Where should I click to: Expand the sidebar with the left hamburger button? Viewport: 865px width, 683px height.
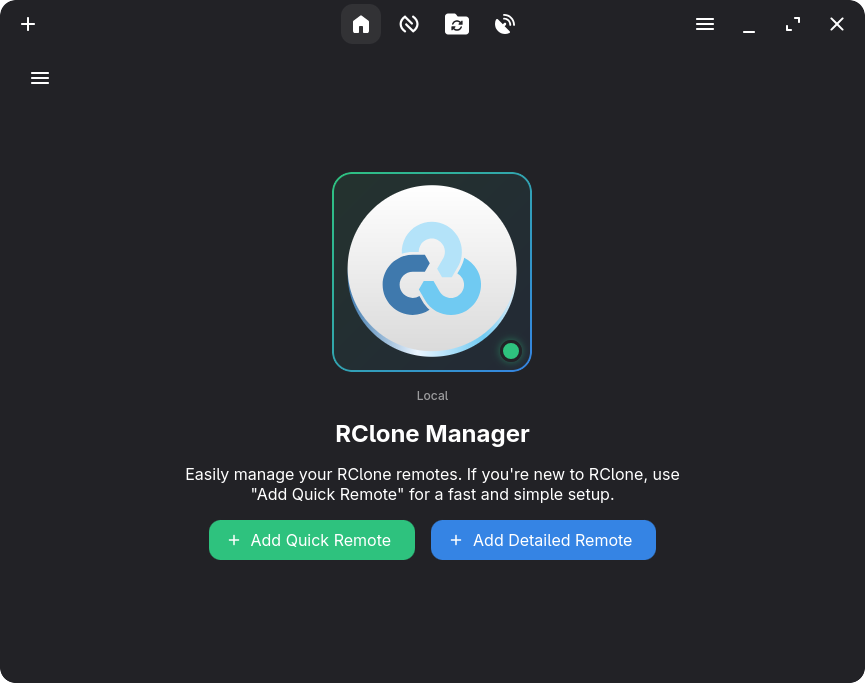[40, 78]
